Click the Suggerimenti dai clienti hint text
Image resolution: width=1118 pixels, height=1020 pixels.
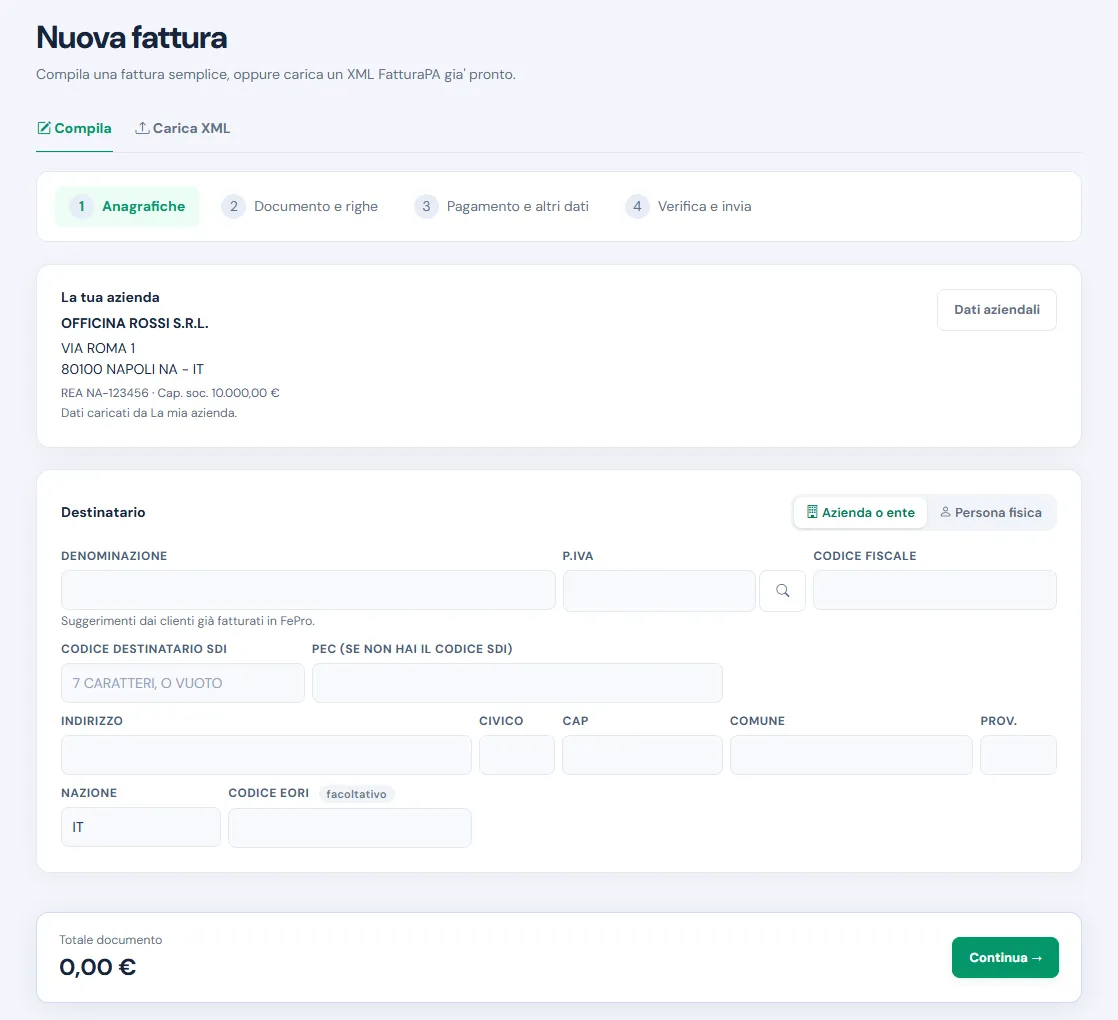(x=188, y=621)
